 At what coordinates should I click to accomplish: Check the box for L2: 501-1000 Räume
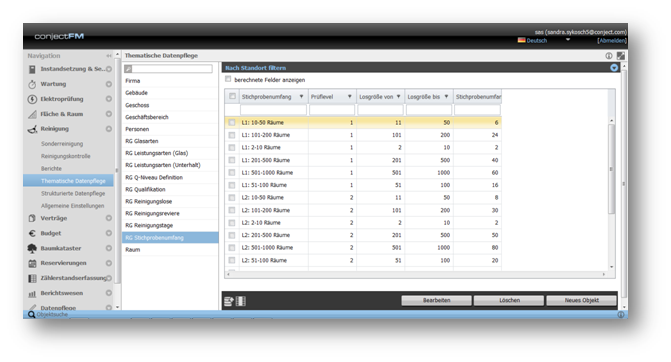[232, 248]
